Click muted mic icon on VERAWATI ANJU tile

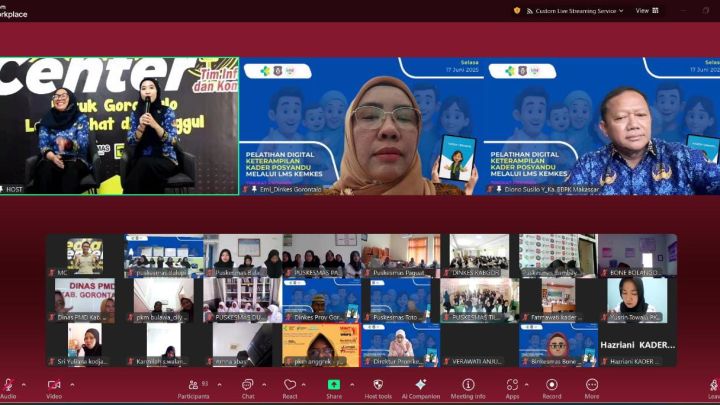coord(446,362)
